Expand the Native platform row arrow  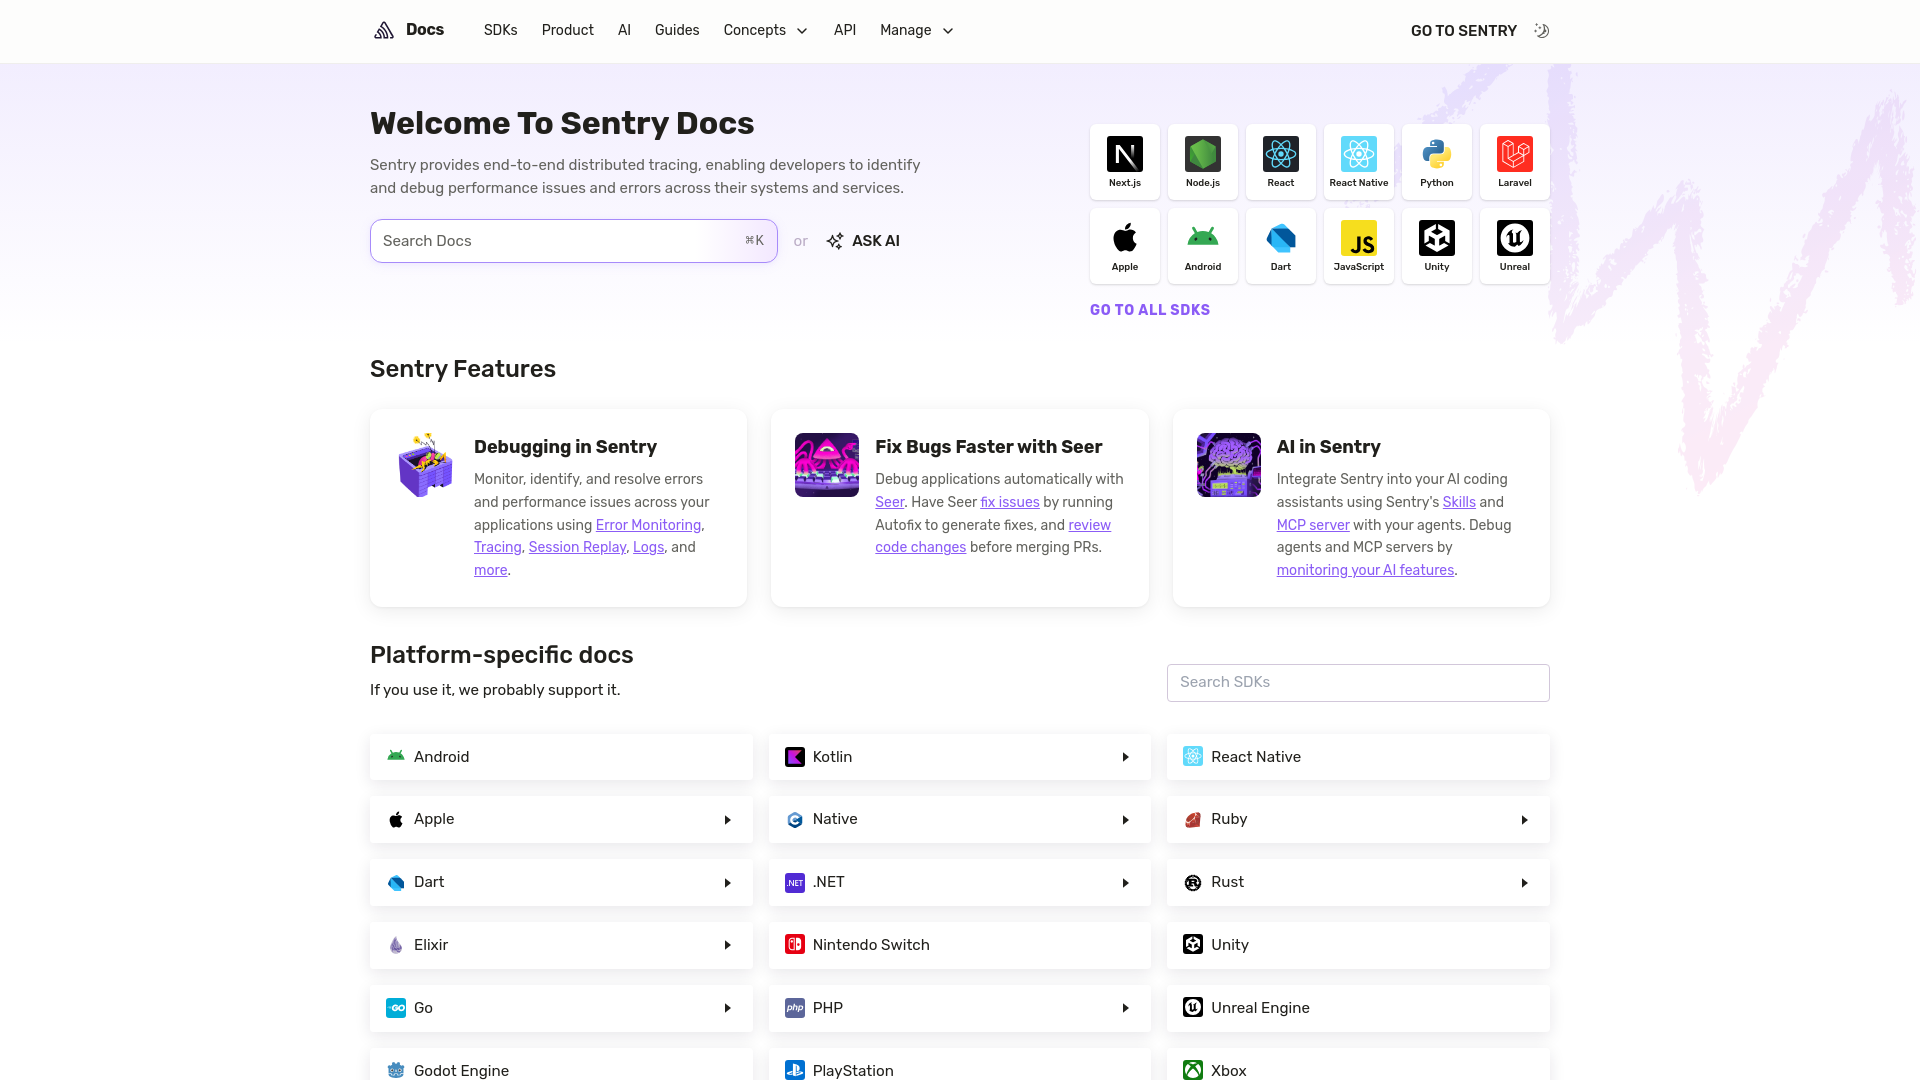1126,820
